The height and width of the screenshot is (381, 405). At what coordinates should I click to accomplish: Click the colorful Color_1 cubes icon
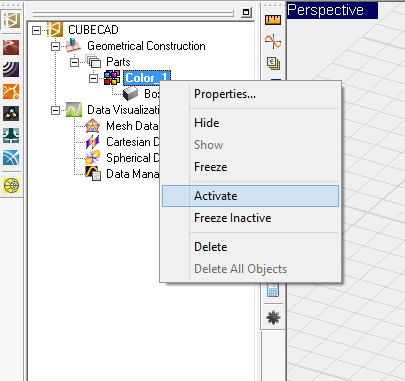(112, 77)
